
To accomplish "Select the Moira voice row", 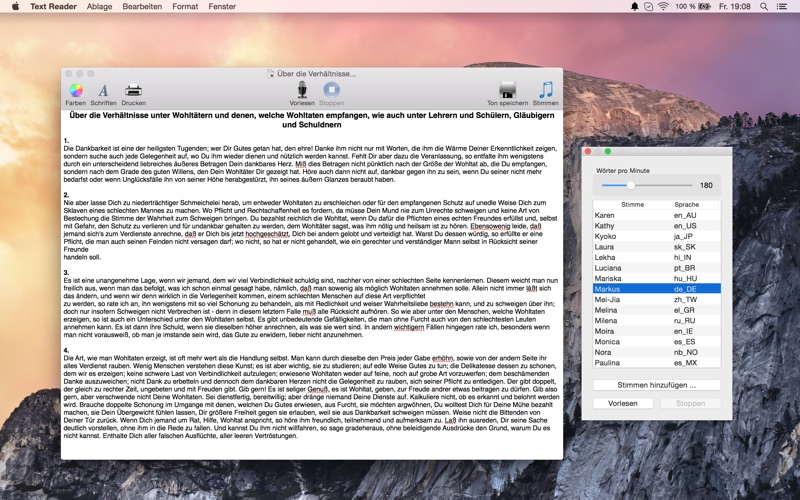I will [657, 331].
